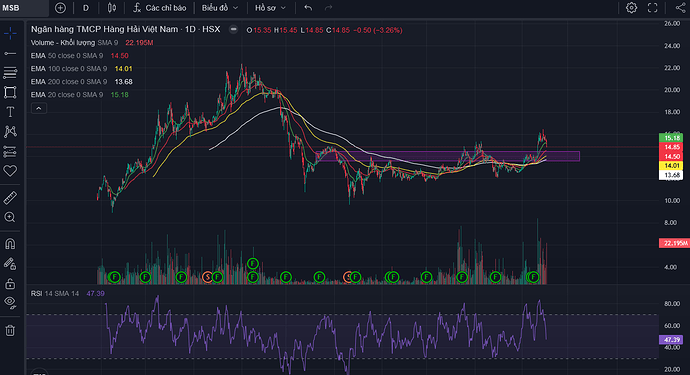Select the EMA 20 indicator legend
This screenshot has width=690, height=375.
[67, 95]
